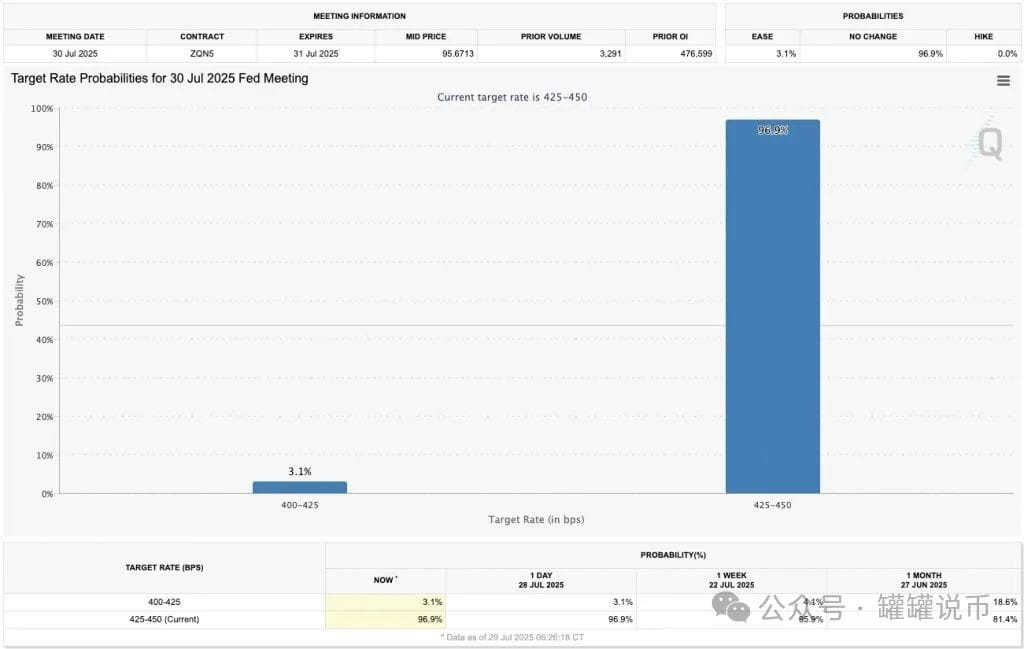The width and height of the screenshot is (1024, 649).
Task: Click the 96.9% blue bar
Action: point(773,306)
